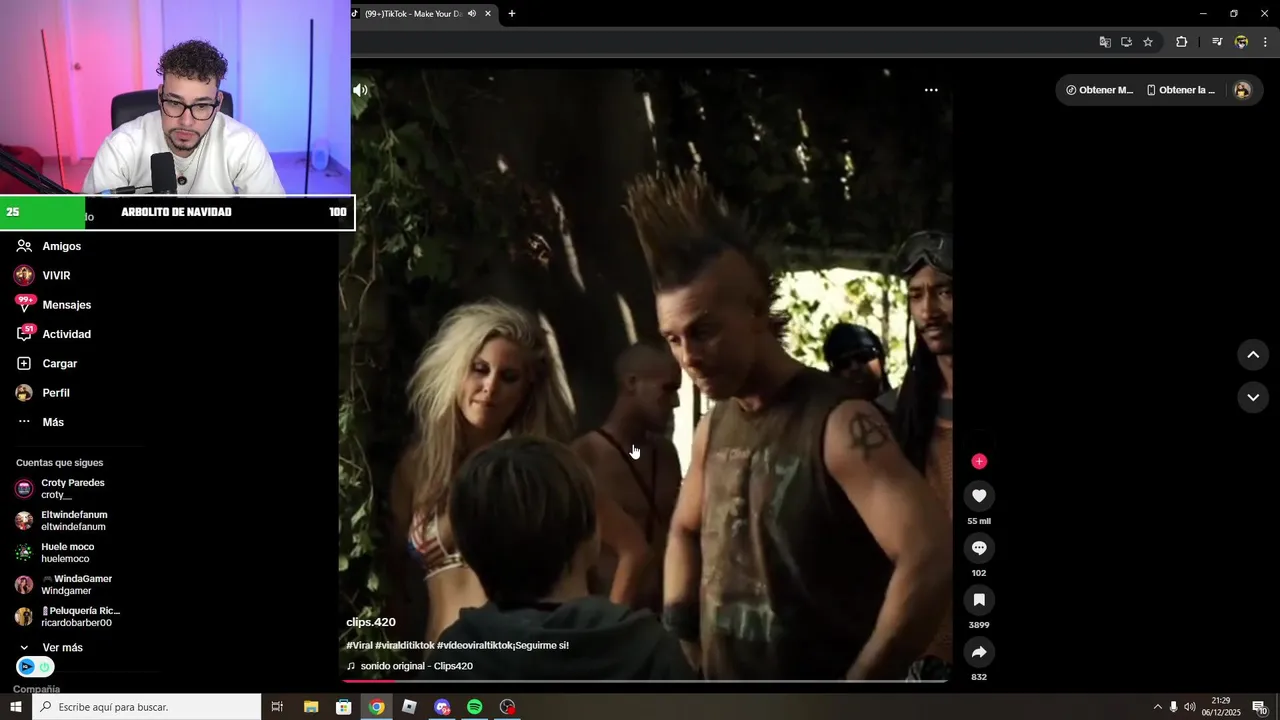Open the recording app taskbar icon
The image size is (1280, 720).
point(508,707)
